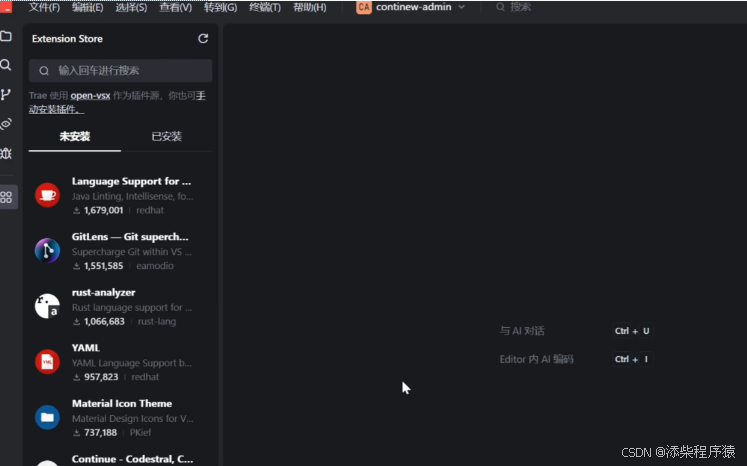Click the 1,679,001 download count
747x466 pixels.
(103, 210)
